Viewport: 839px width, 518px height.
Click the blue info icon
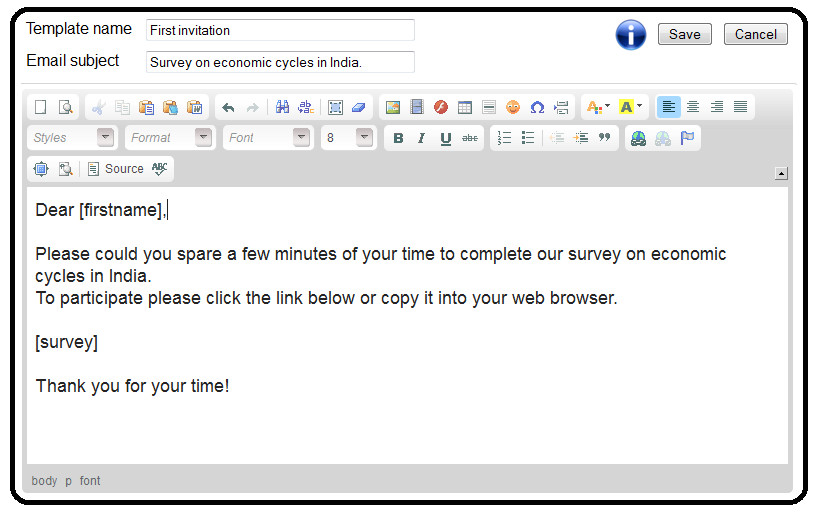pos(631,35)
